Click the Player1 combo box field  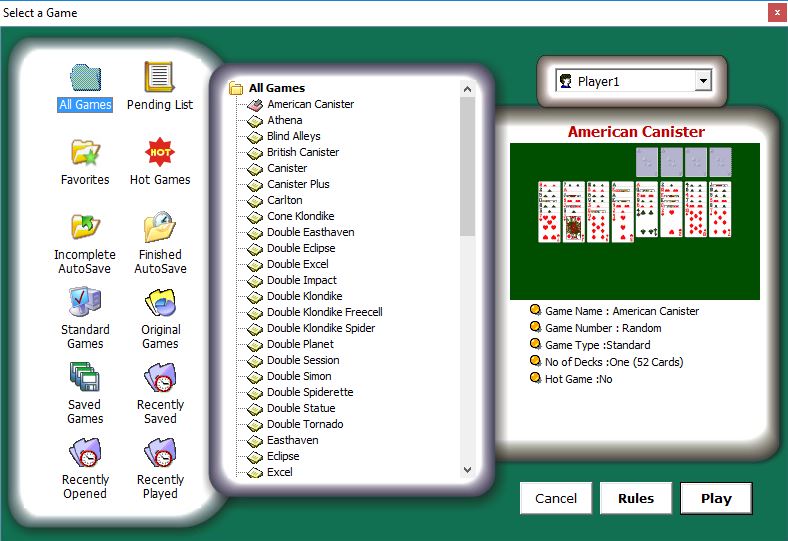[634, 81]
